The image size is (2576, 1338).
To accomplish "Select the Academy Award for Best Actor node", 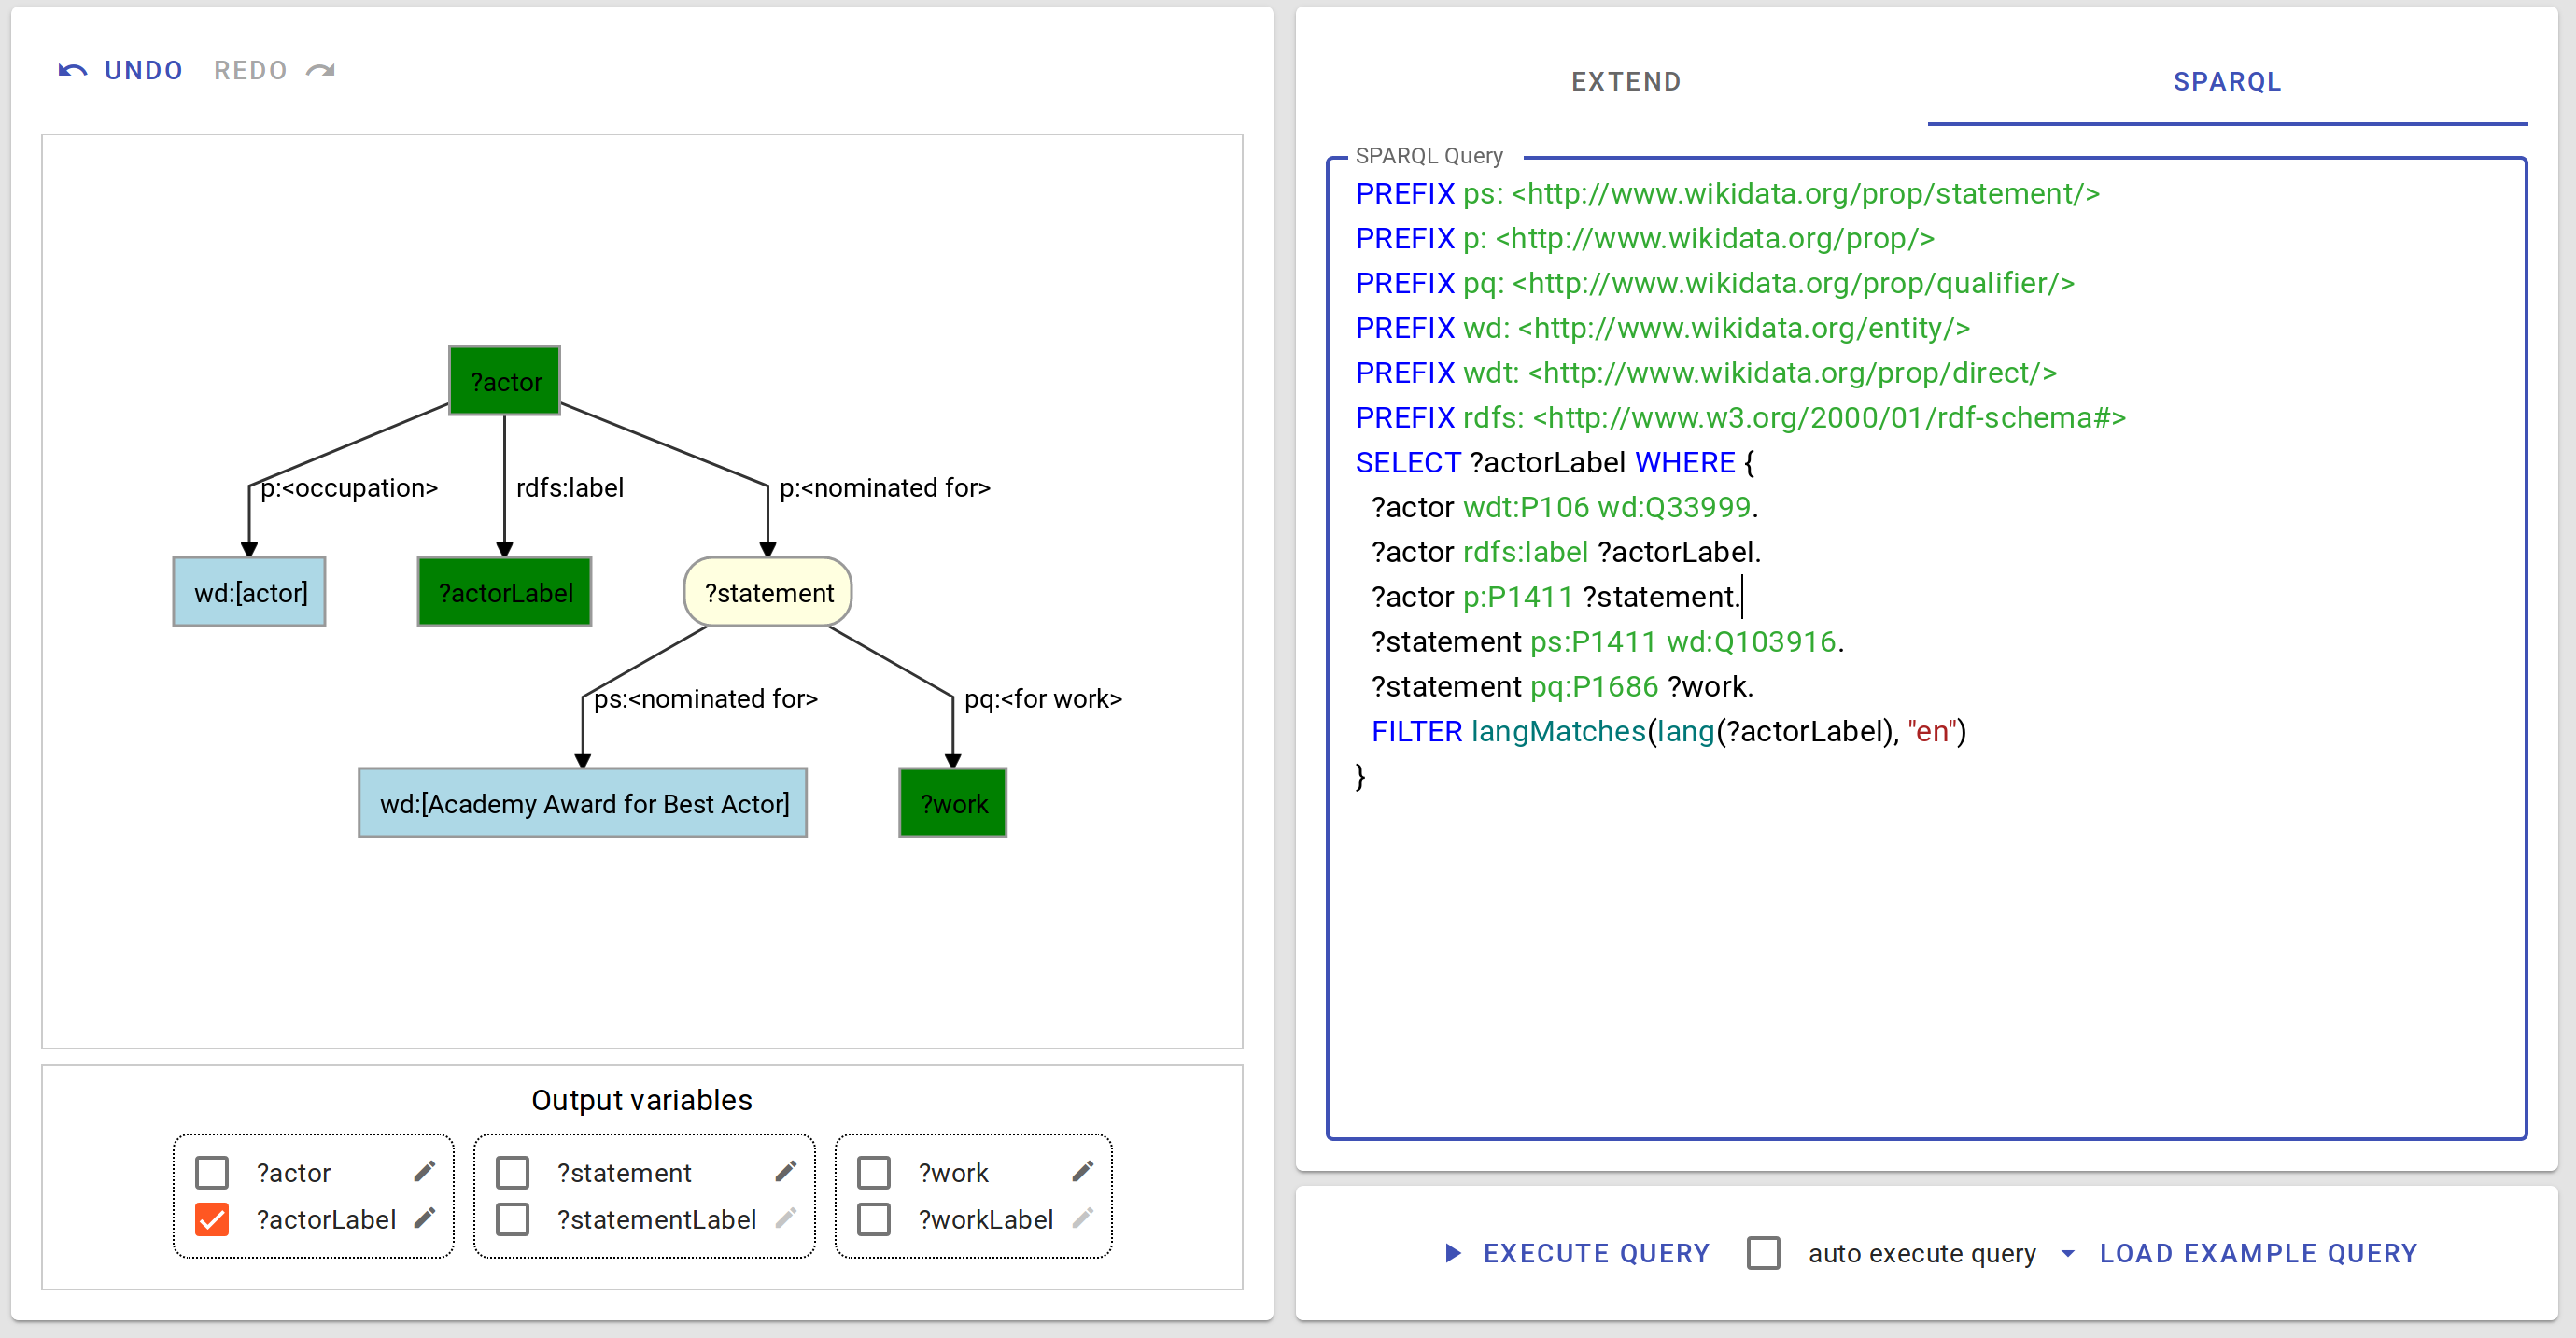I will click(x=583, y=803).
